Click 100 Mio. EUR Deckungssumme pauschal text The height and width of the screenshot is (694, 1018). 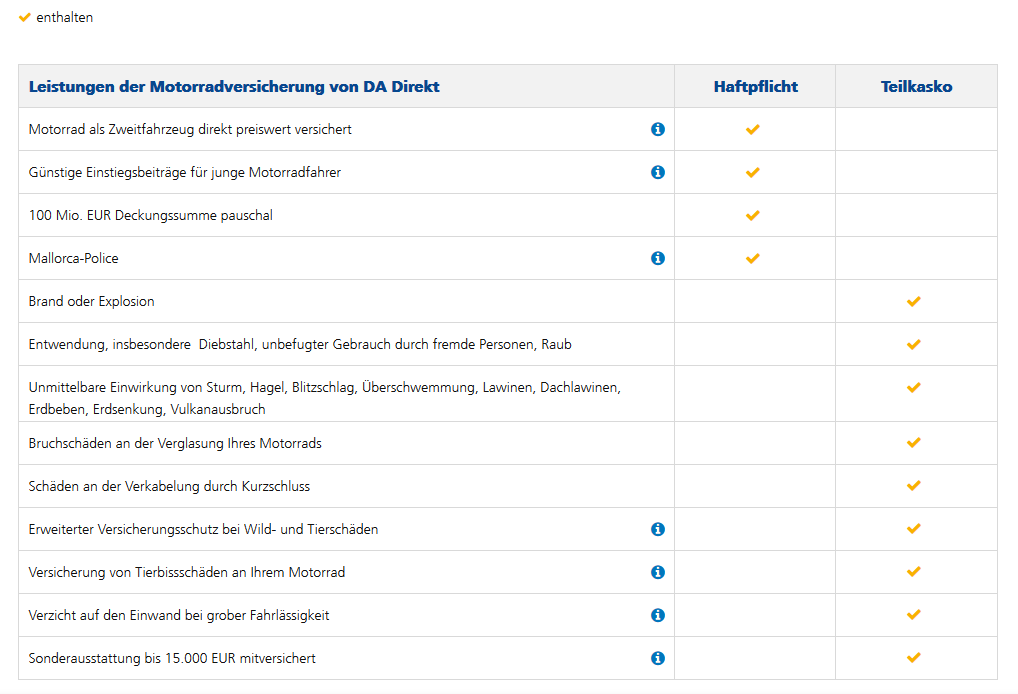pyautogui.click(x=151, y=216)
